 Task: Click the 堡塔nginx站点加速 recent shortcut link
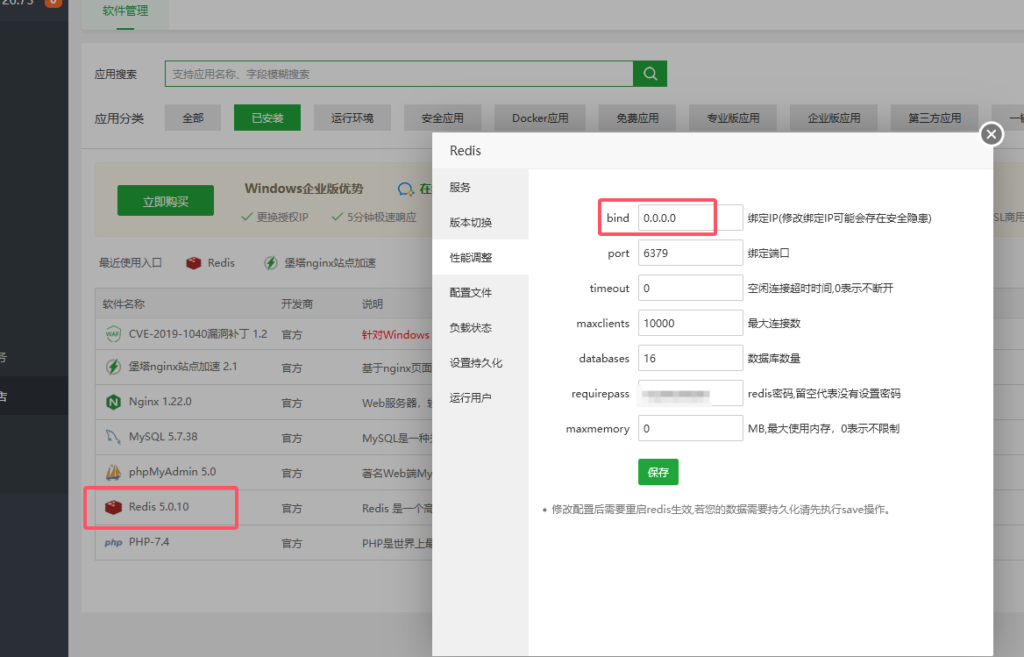tap(330, 263)
